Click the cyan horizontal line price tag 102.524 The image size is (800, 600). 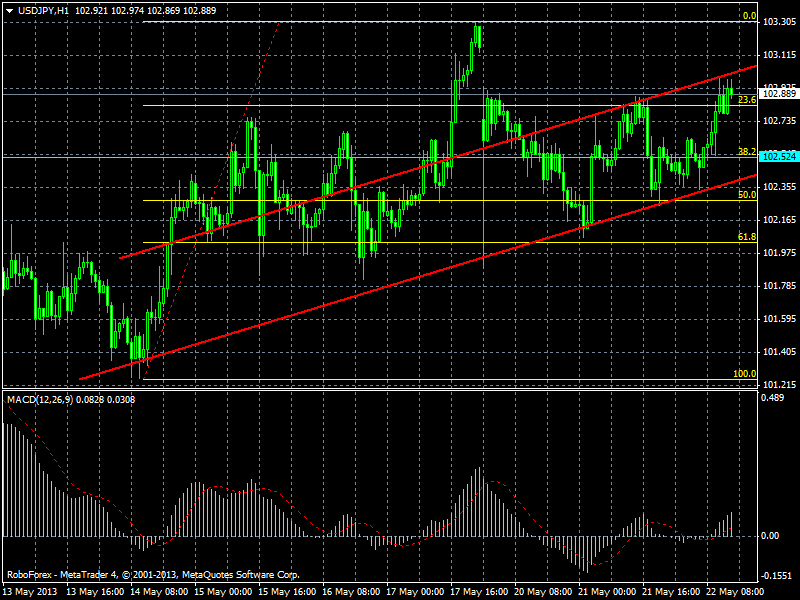click(x=779, y=157)
